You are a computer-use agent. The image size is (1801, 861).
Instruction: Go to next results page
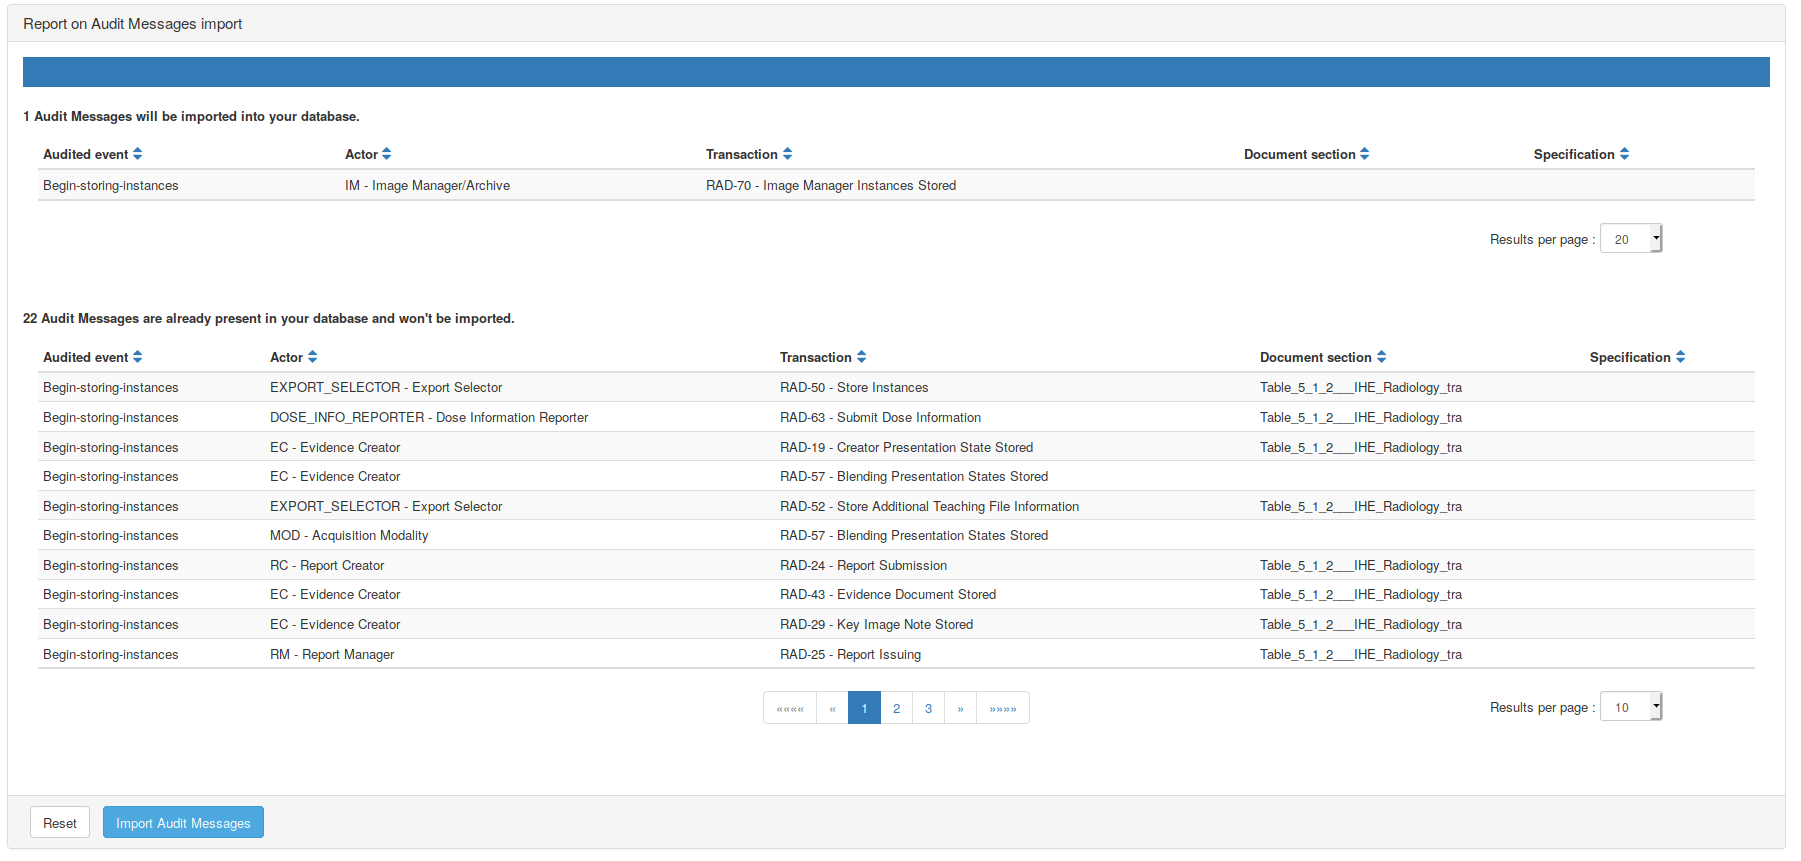(960, 708)
